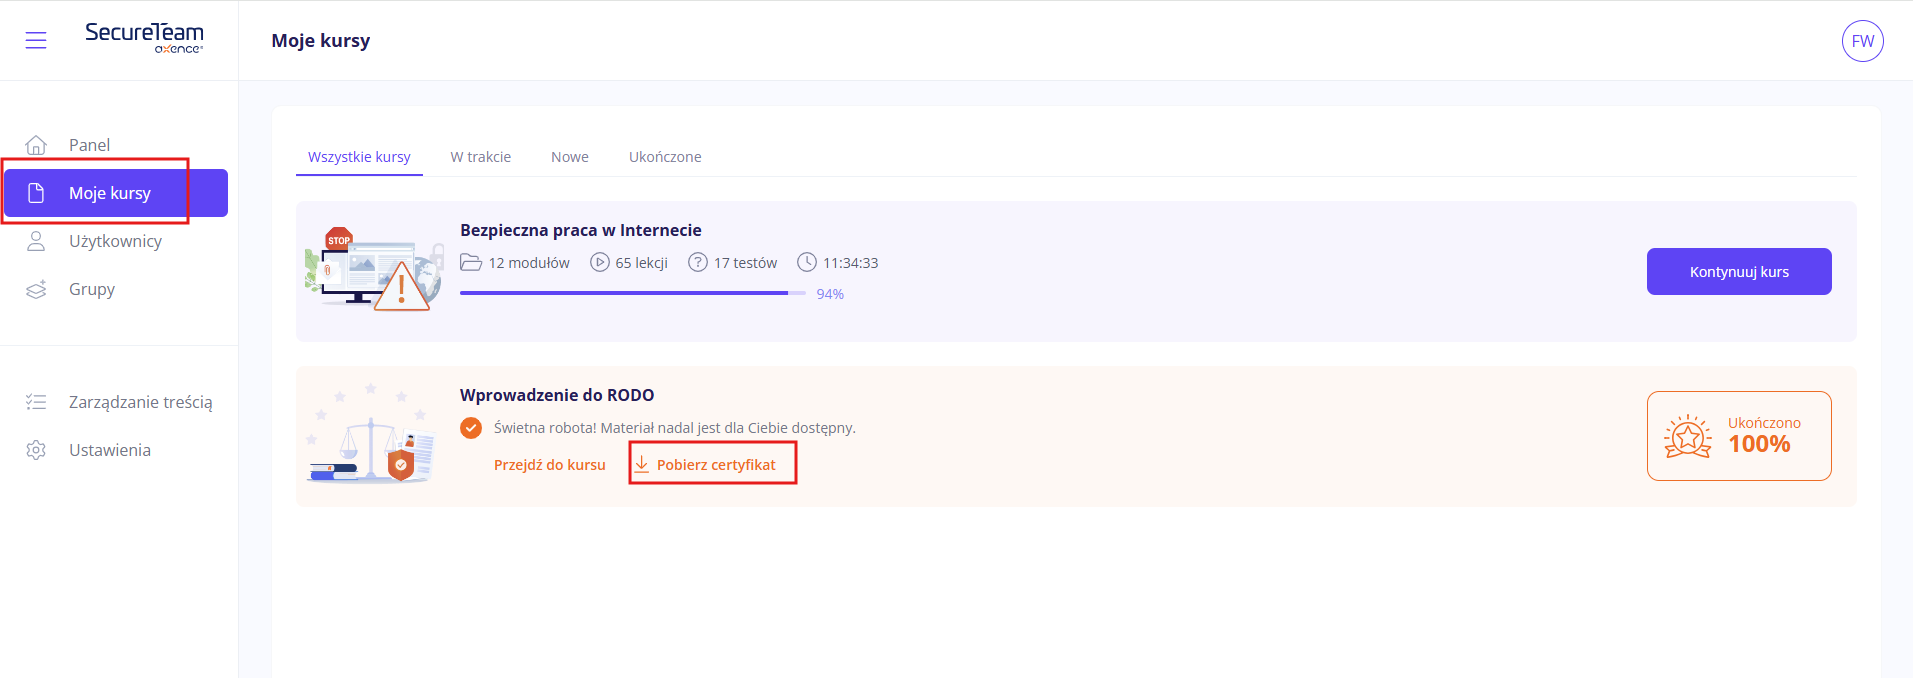Click the Wprowadzenie do RODO thumbnail
Image resolution: width=1913 pixels, height=678 pixels.
coord(371,436)
